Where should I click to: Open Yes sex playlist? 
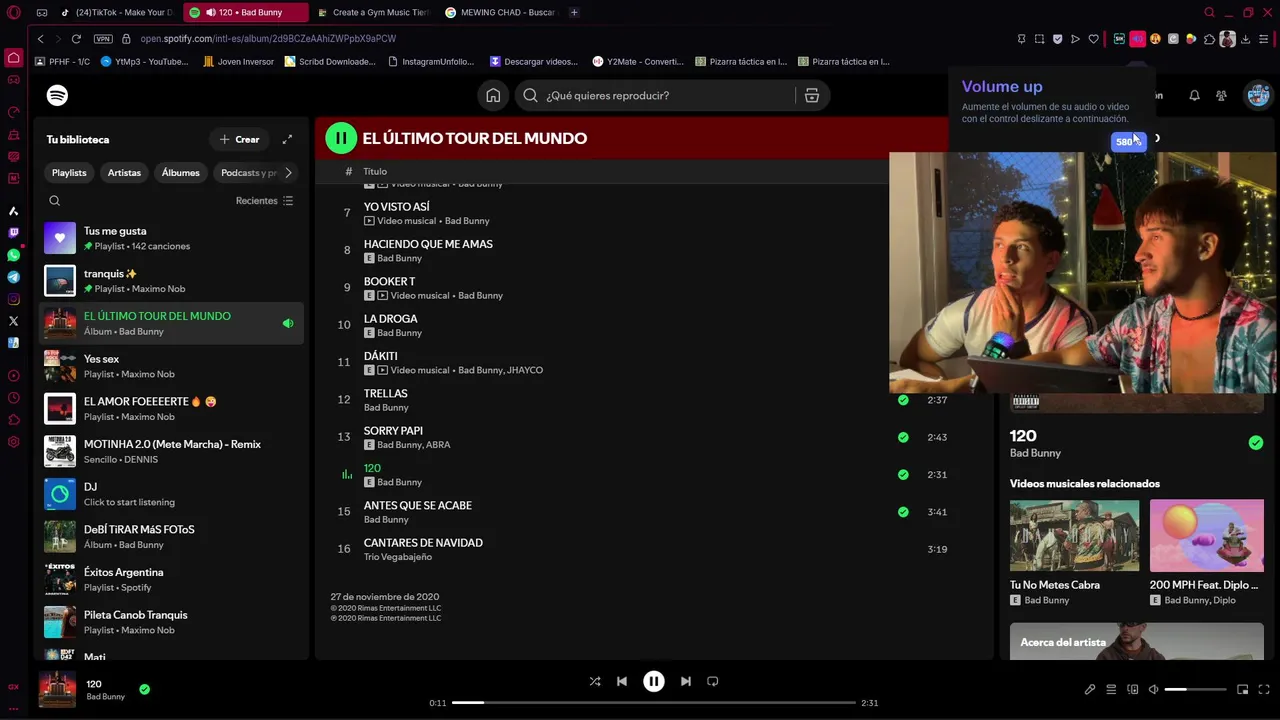172,366
